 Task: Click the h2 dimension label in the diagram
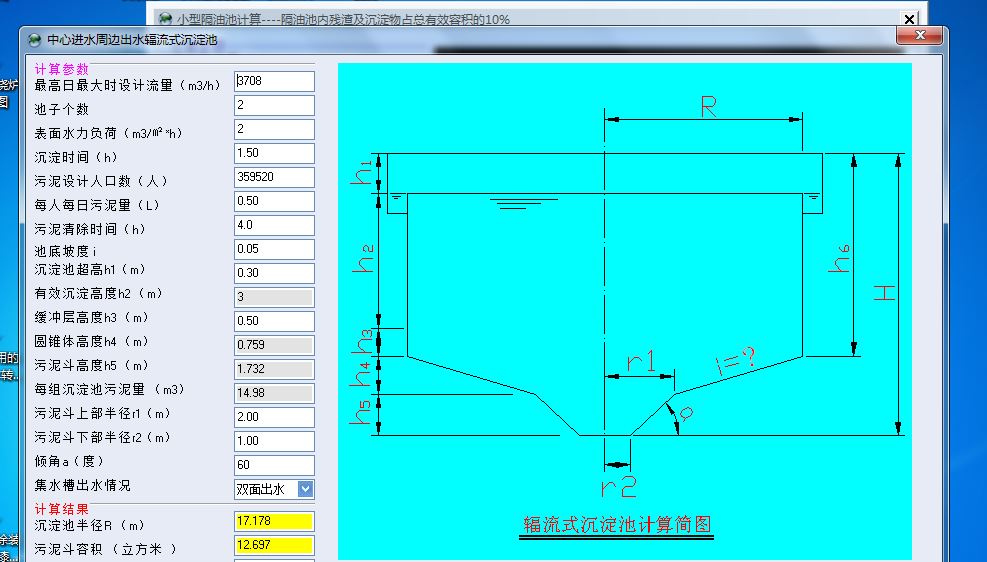pos(363,258)
